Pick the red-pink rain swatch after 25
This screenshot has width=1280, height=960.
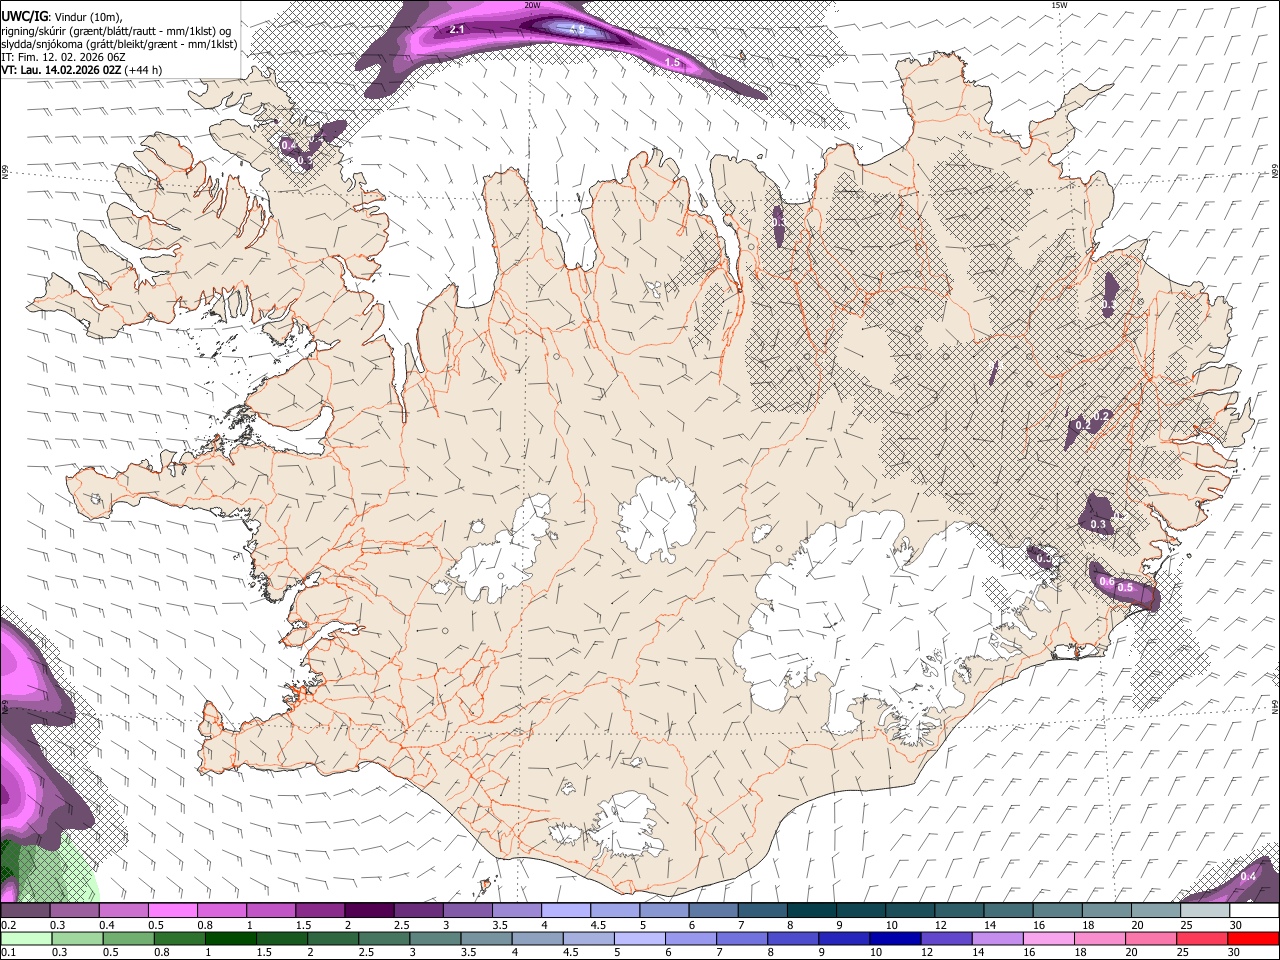pos(1202,939)
